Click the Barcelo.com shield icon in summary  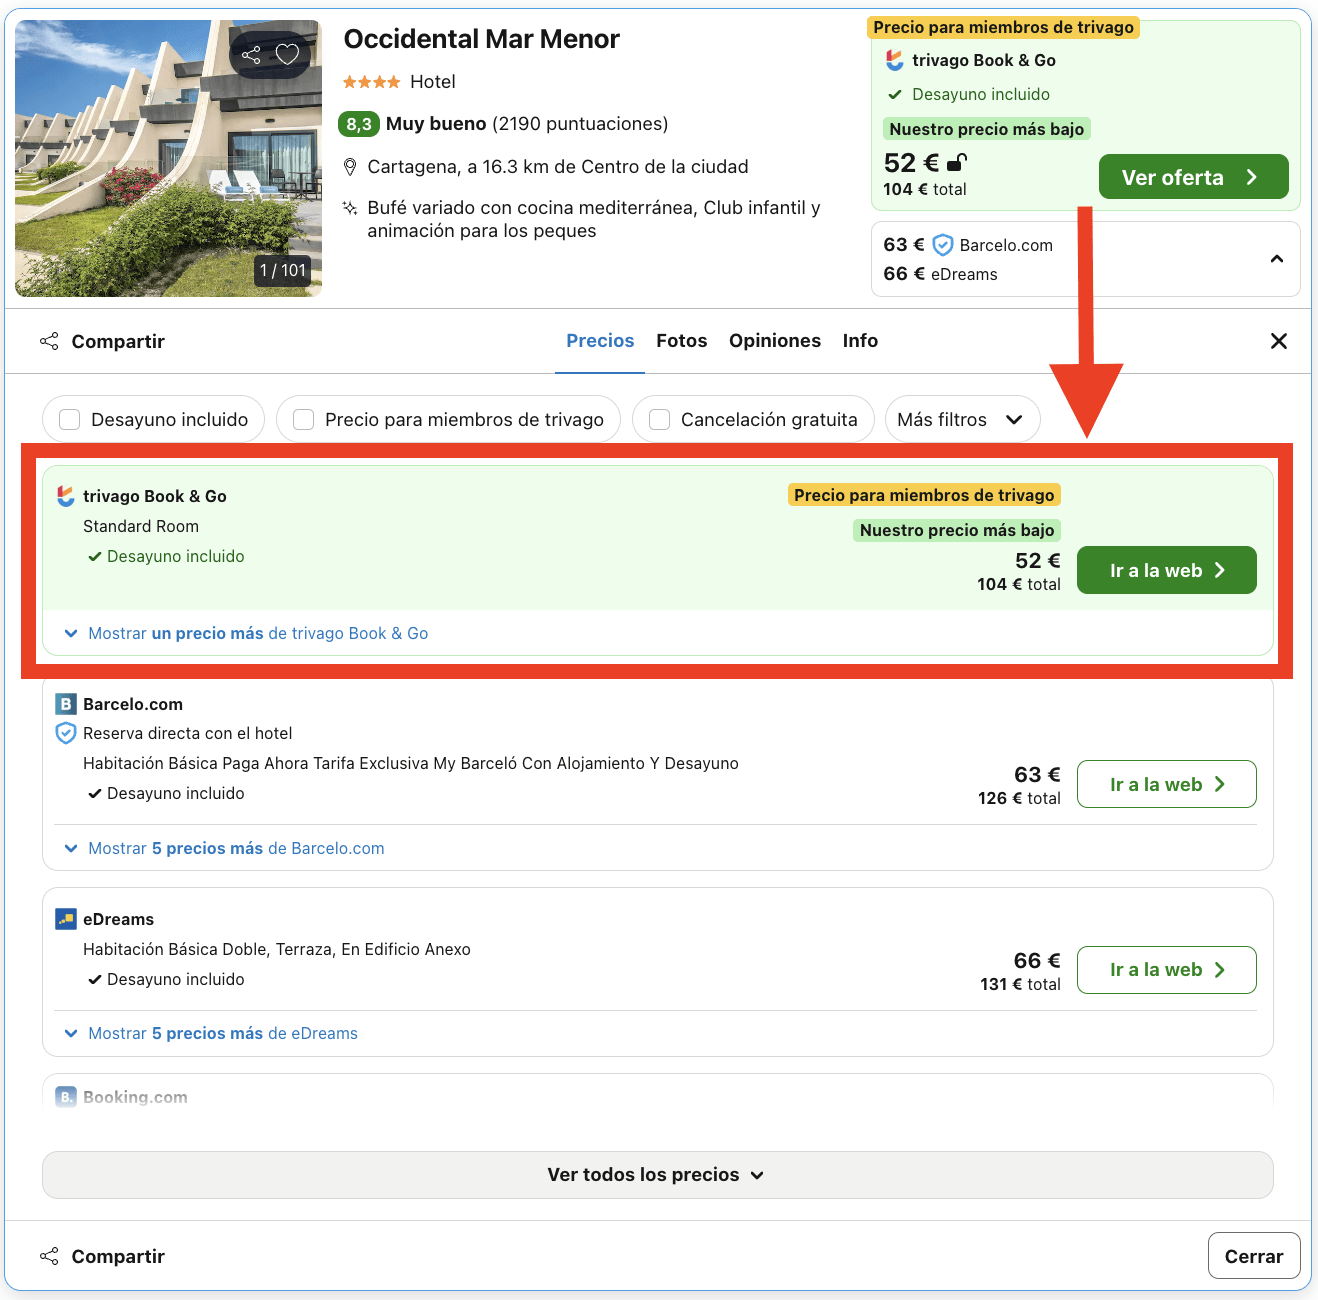coord(943,245)
